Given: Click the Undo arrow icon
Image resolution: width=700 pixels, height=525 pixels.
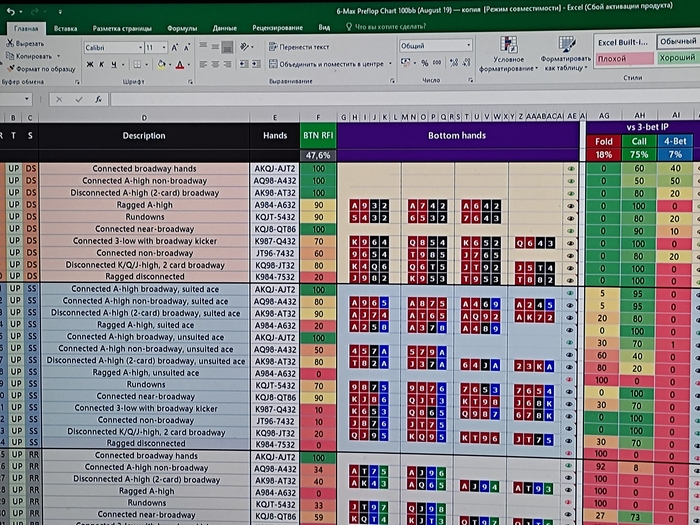Looking at the screenshot, I should 11,12.
